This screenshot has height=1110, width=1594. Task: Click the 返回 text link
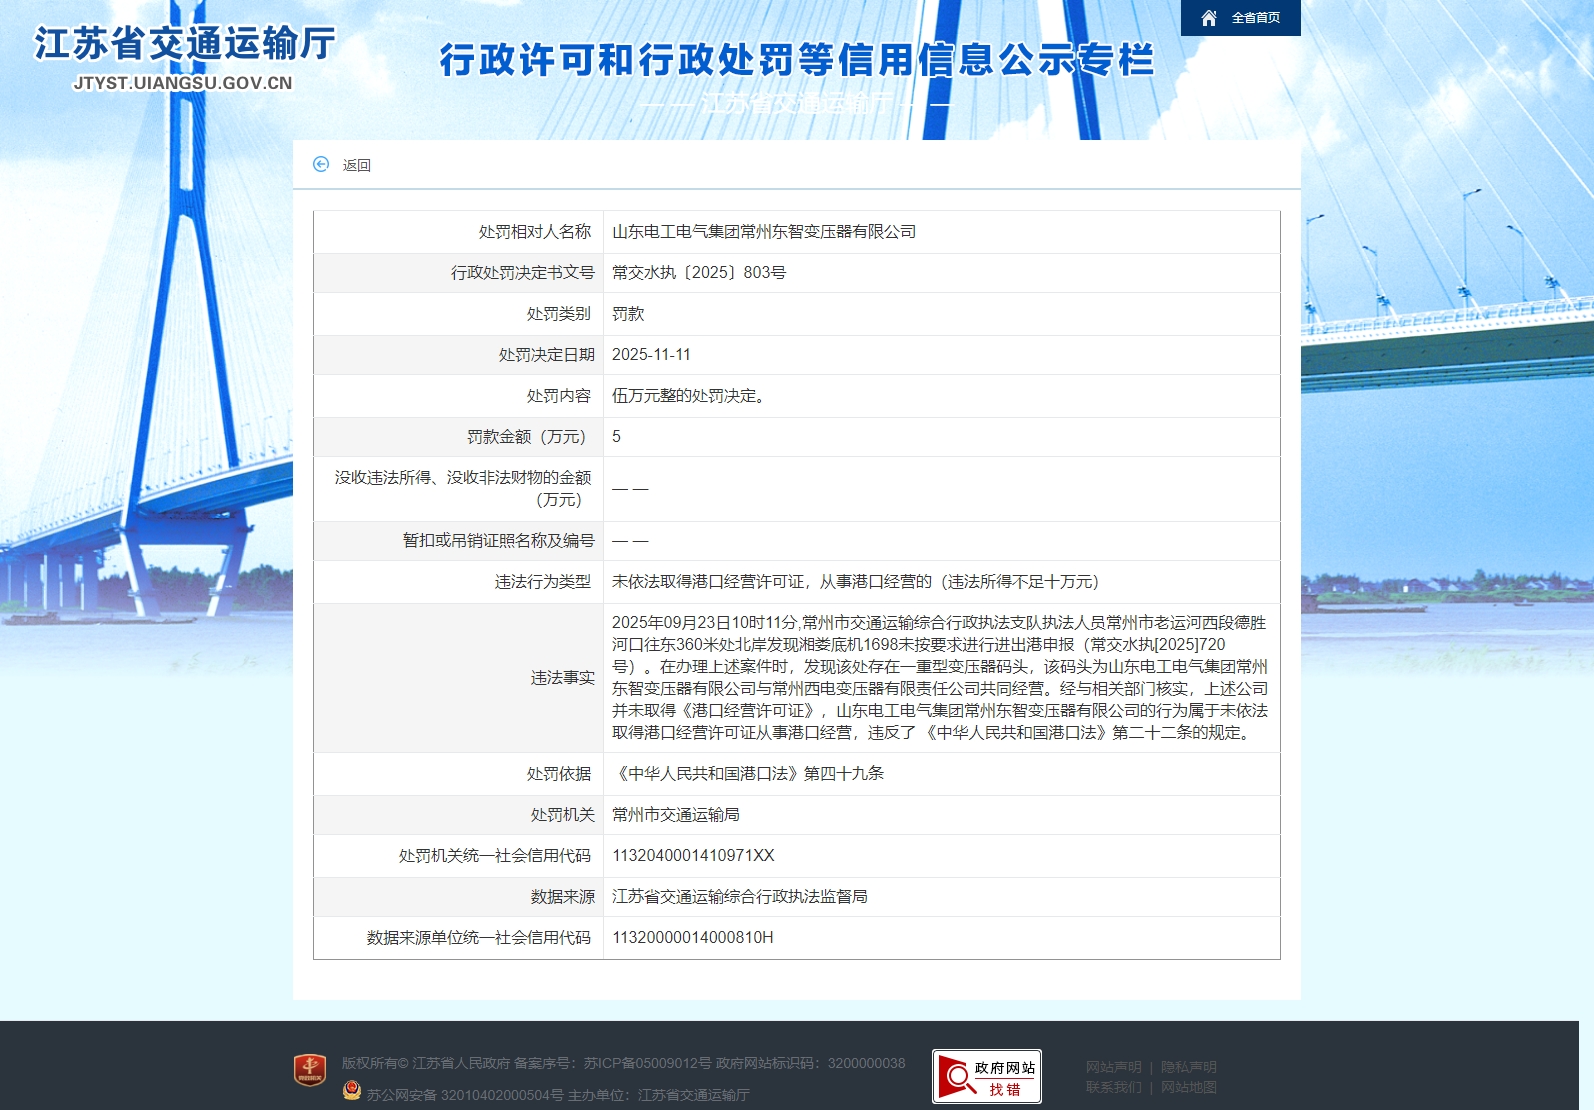[x=357, y=165]
